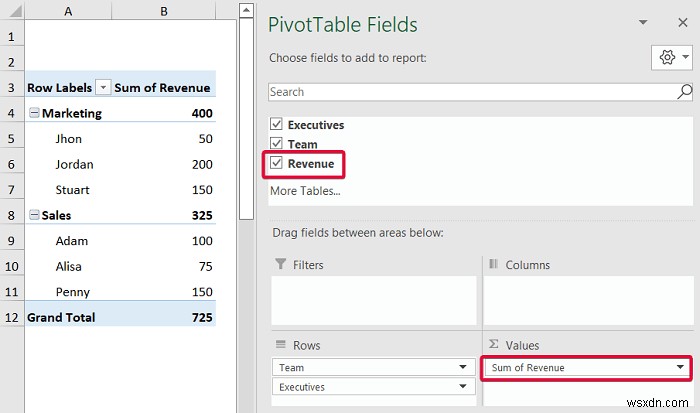Image resolution: width=700 pixels, height=413 pixels.
Task: Uncheck the Revenue field checkbox
Action: [276, 163]
